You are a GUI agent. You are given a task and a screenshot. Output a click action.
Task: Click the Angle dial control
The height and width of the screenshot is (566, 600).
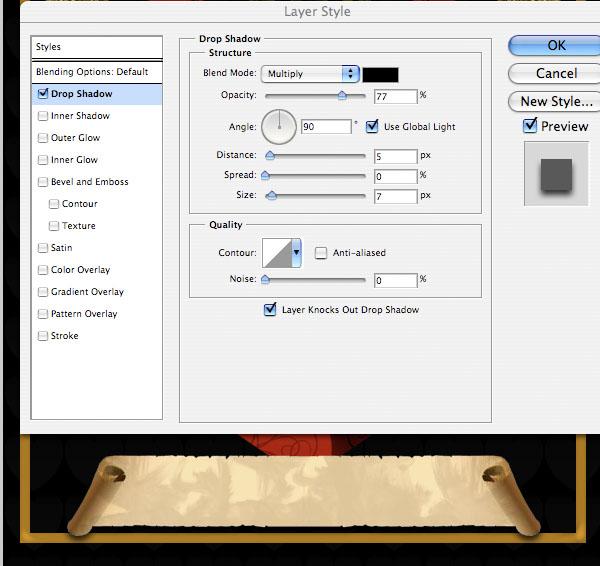279,127
